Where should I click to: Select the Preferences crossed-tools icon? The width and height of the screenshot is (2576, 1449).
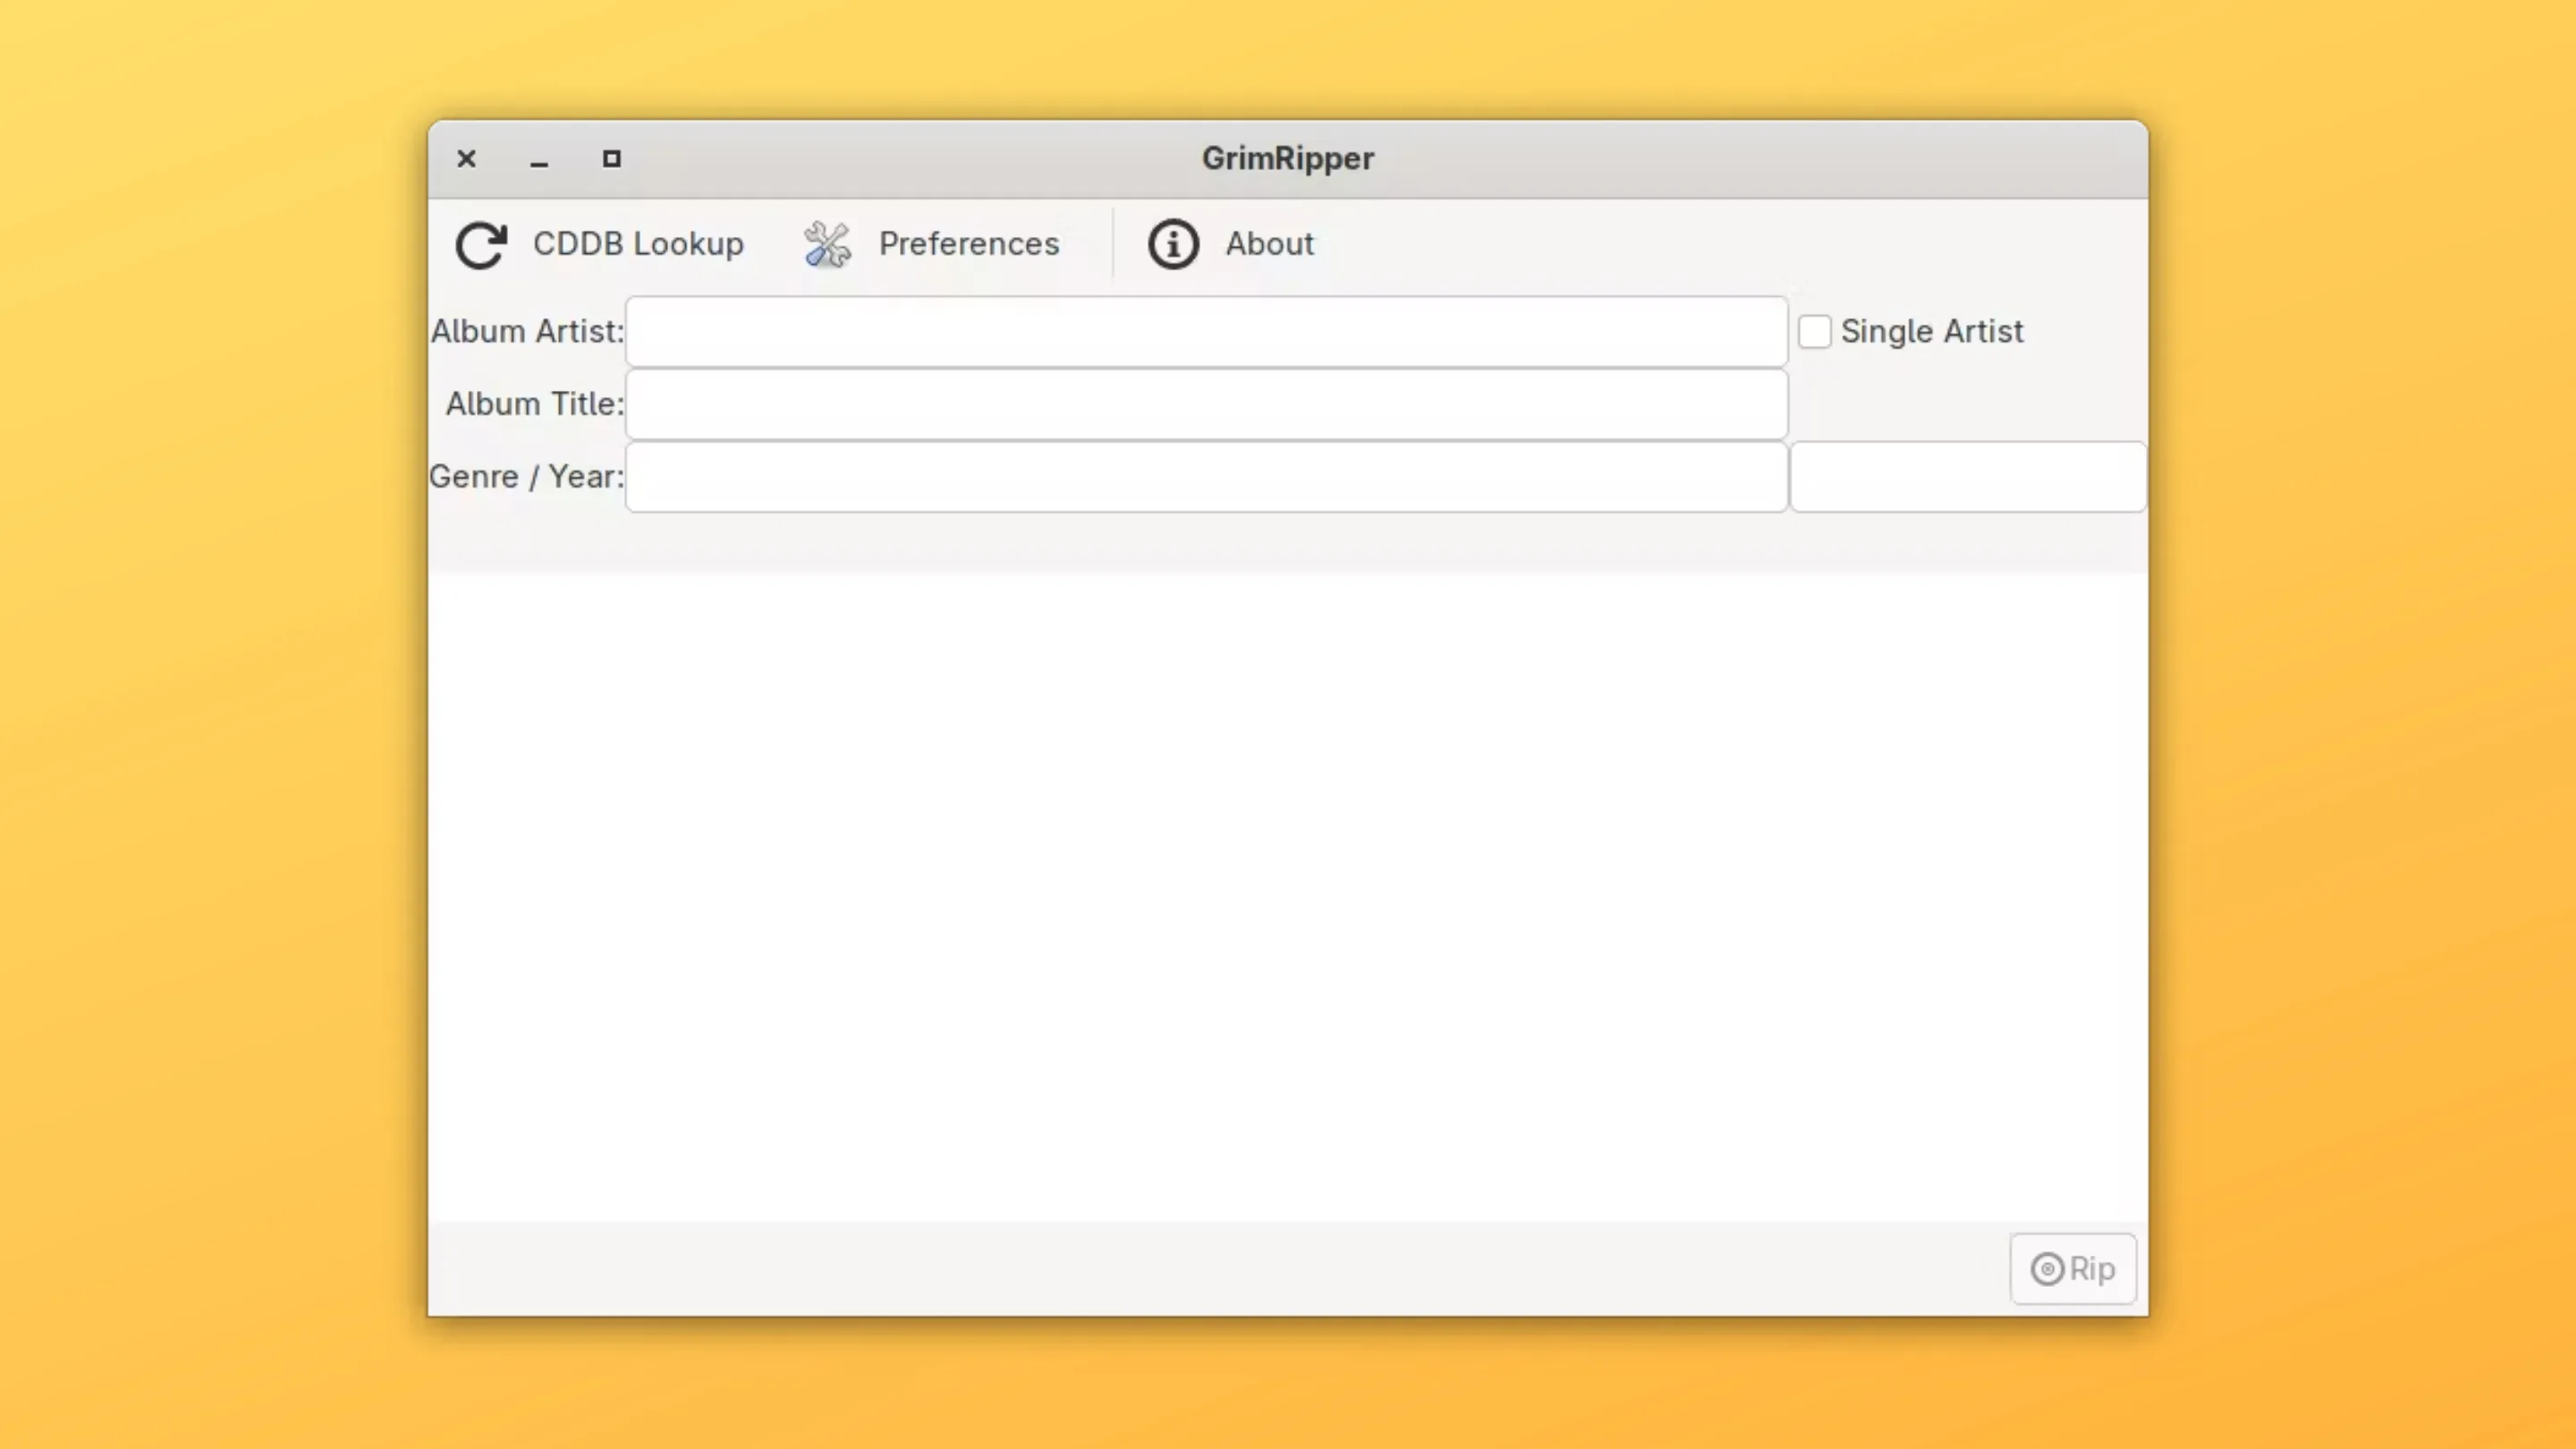click(x=826, y=244)
